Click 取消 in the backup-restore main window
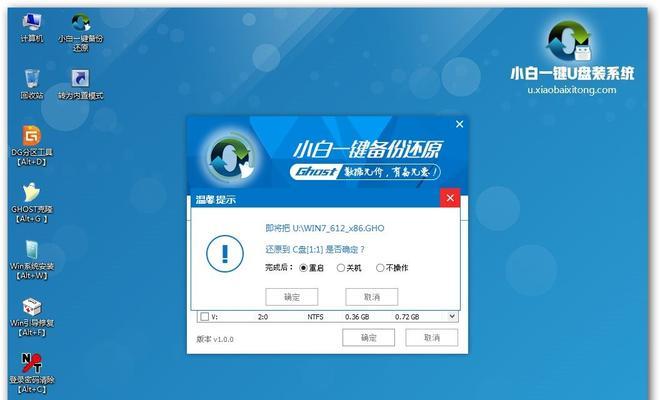The height and width of the screenshot is (400, 660). 432,338
